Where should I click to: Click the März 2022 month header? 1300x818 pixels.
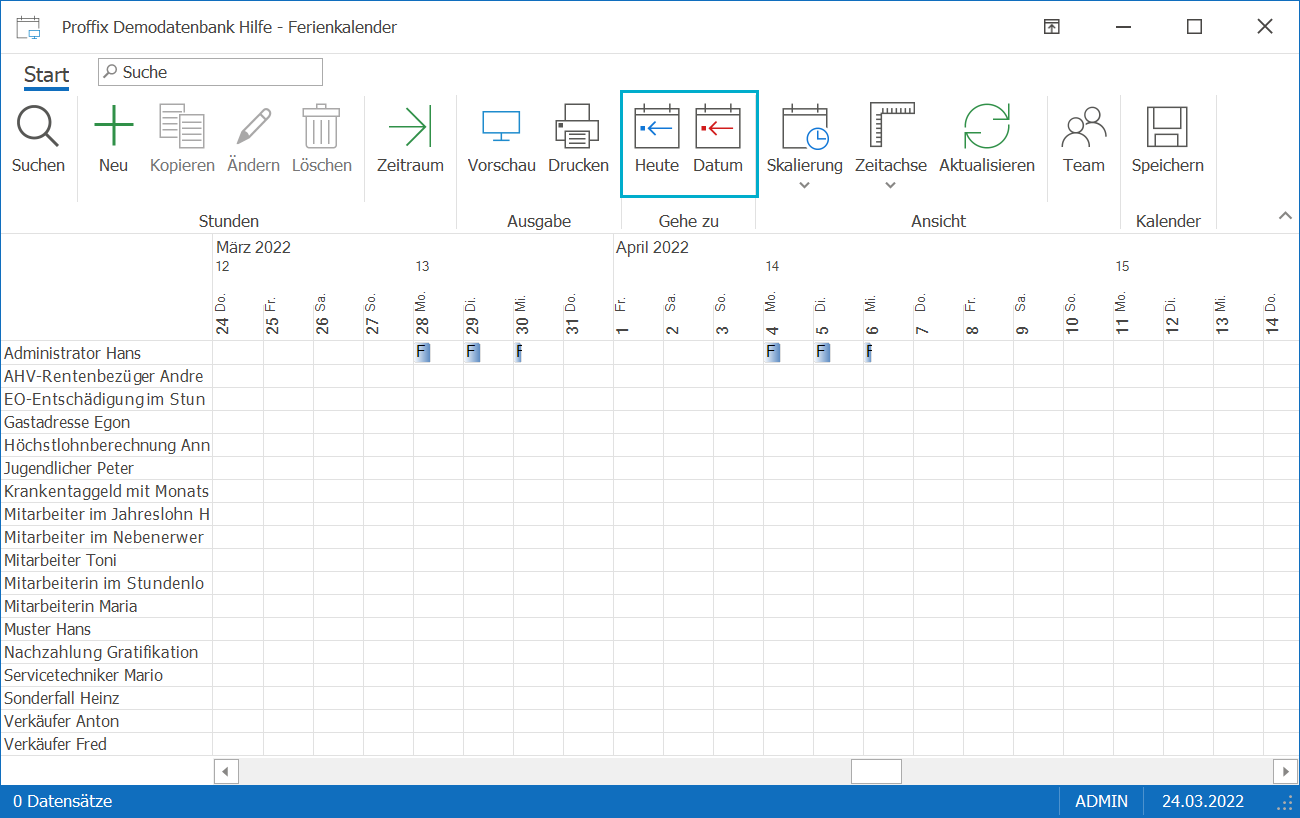[253, 247]
